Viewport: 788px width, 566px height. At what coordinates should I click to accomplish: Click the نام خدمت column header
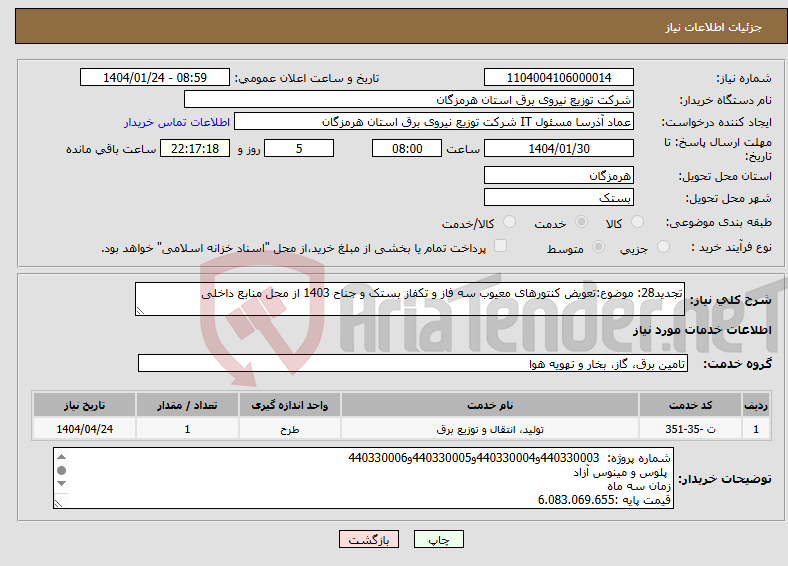490,405
